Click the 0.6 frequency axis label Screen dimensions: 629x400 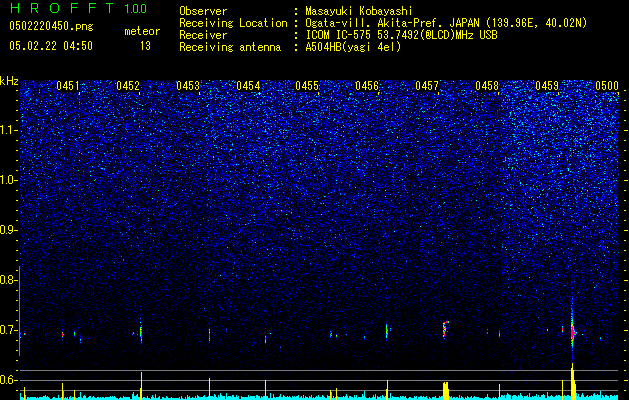pos(8,380)
